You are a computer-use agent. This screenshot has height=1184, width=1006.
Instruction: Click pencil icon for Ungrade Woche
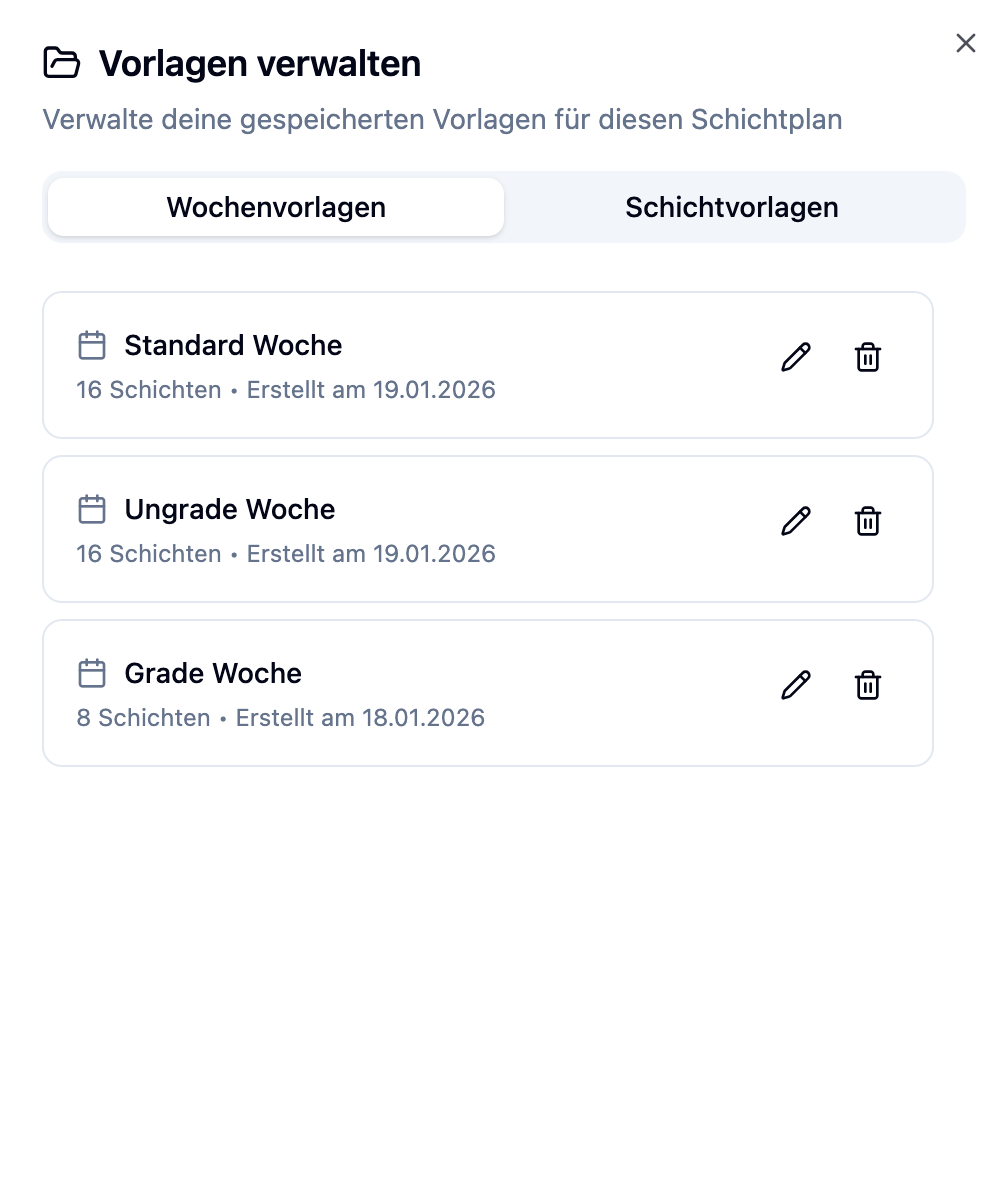tap(796, 521)
